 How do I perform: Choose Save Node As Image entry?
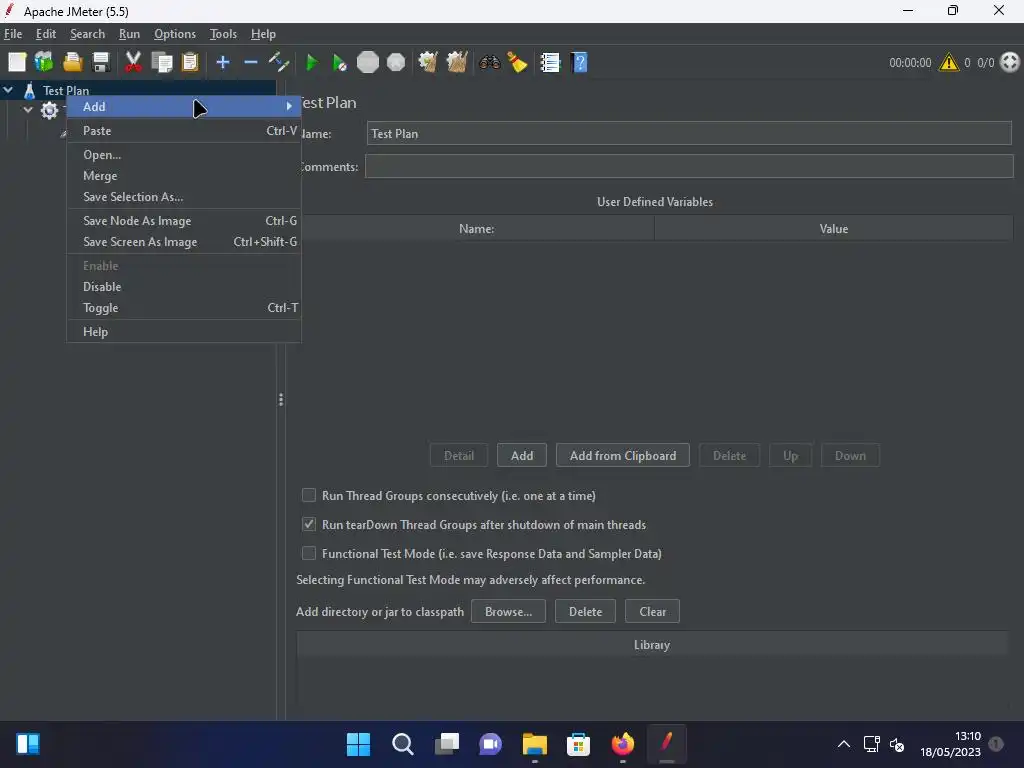[184, 221]
